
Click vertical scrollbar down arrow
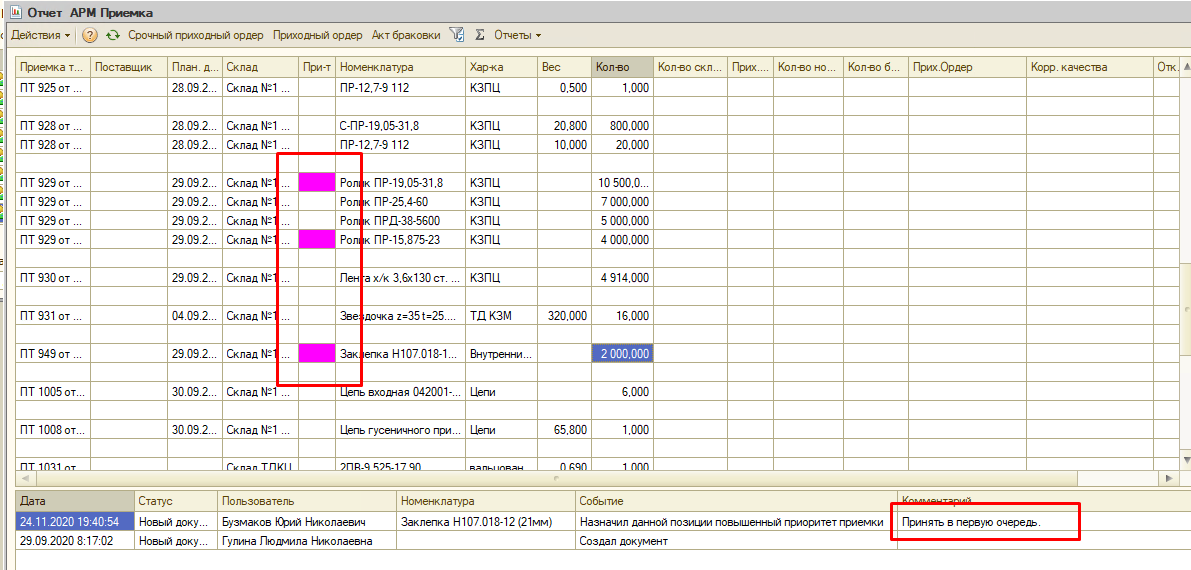click(1185, 461)
